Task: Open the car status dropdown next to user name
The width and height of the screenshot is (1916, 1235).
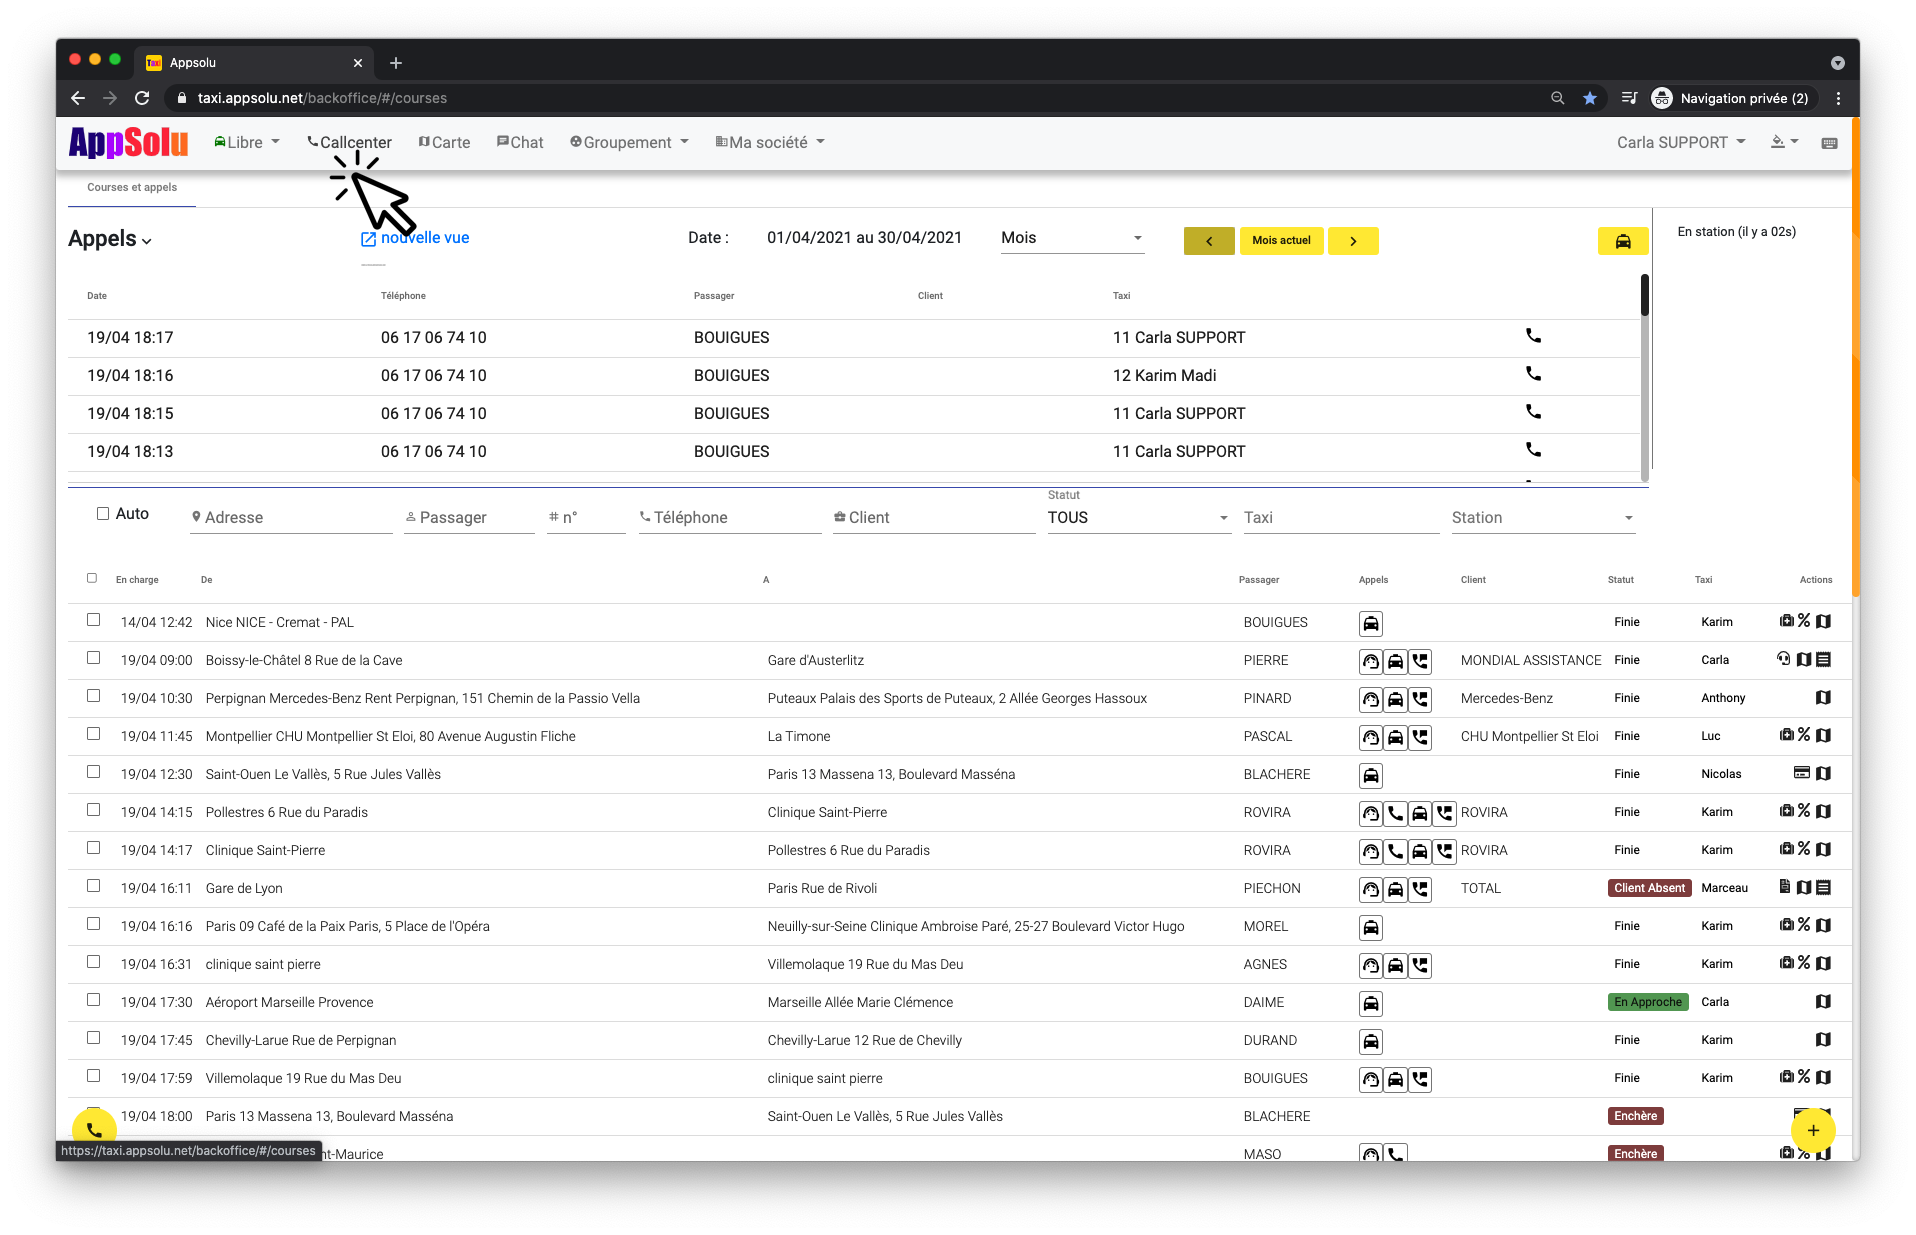Action: [x=1785, y=142]
